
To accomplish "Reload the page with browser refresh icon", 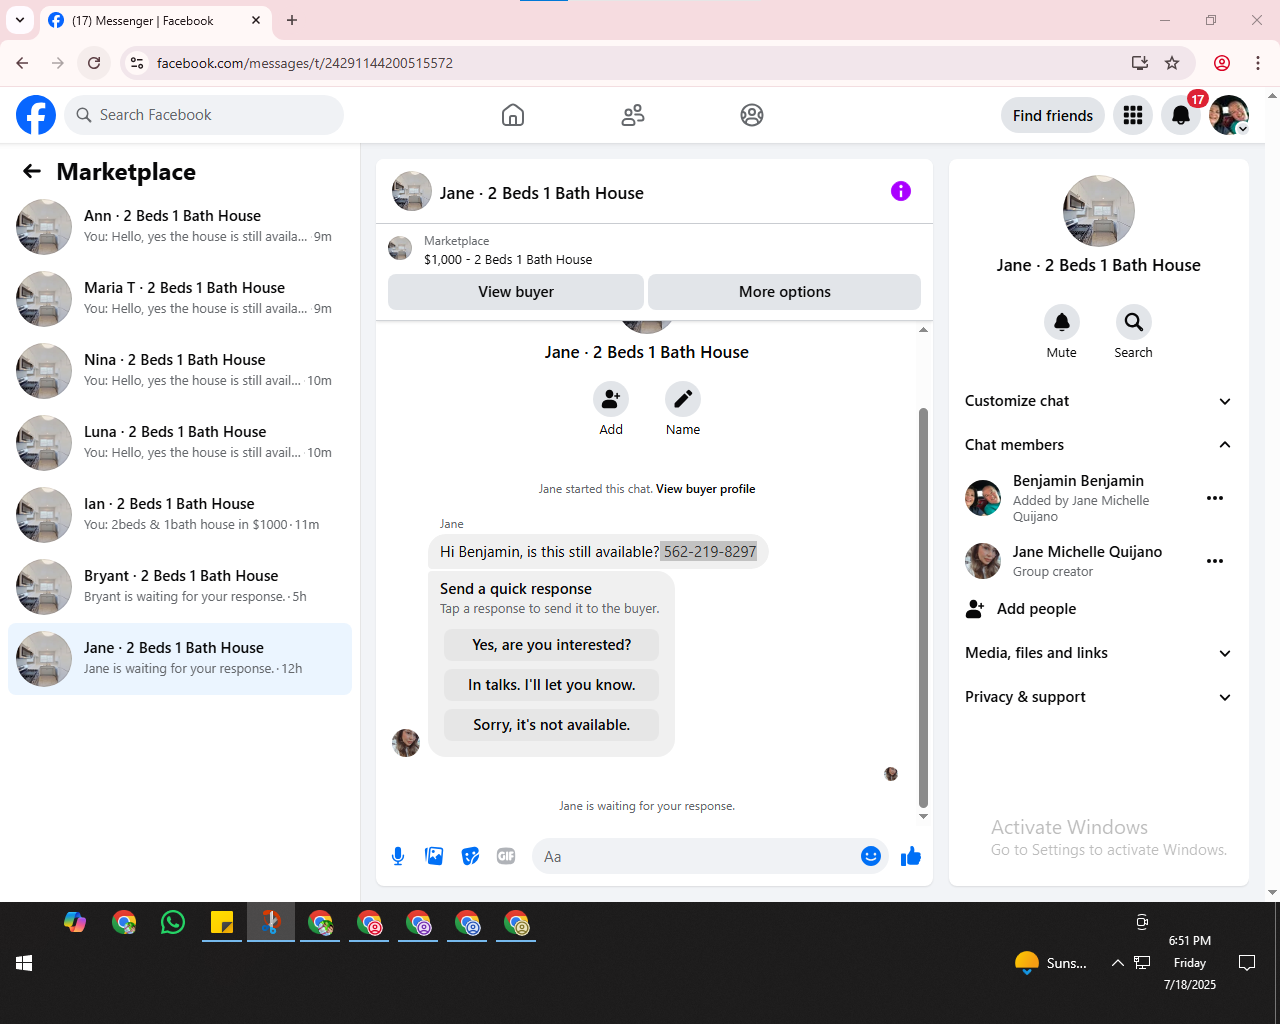I will 94,63.
